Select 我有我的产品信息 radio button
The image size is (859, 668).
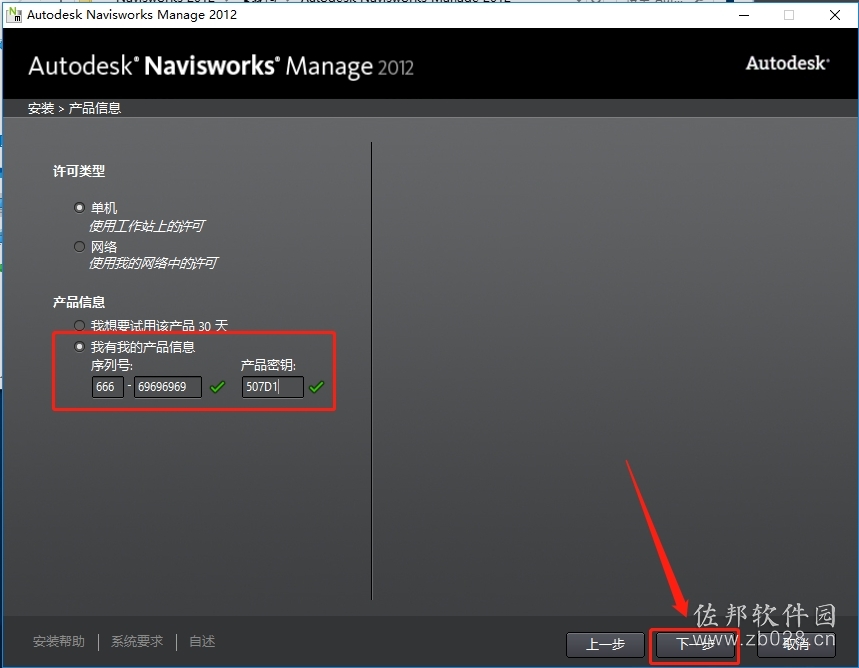79,346
